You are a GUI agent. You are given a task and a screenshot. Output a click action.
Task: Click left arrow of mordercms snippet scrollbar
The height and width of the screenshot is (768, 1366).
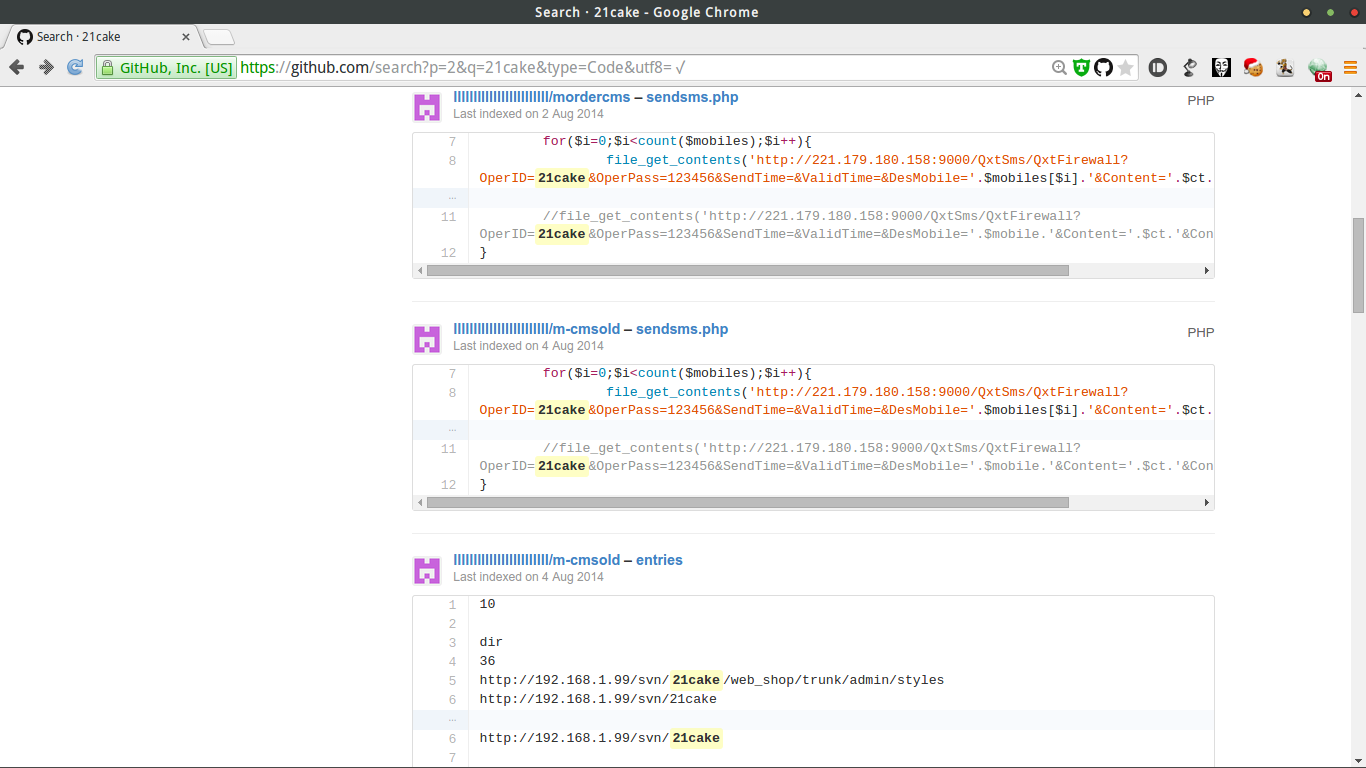pyautogui.click(x=420, y=270)
